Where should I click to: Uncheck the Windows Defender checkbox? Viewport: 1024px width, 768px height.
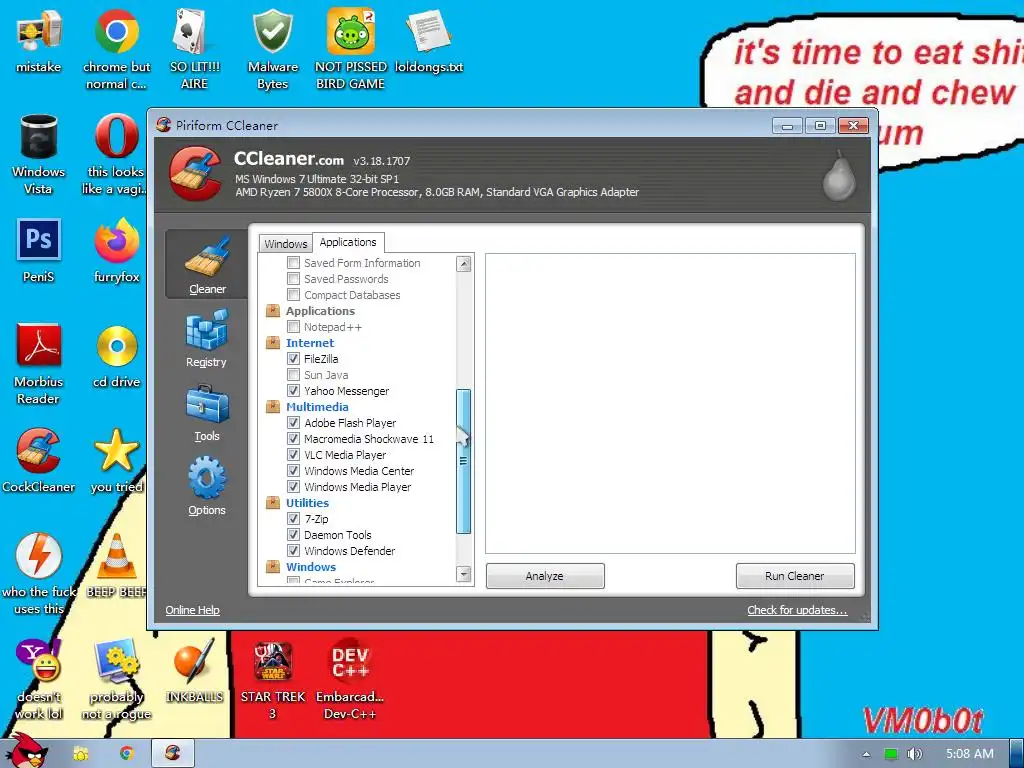click(294, 551)
